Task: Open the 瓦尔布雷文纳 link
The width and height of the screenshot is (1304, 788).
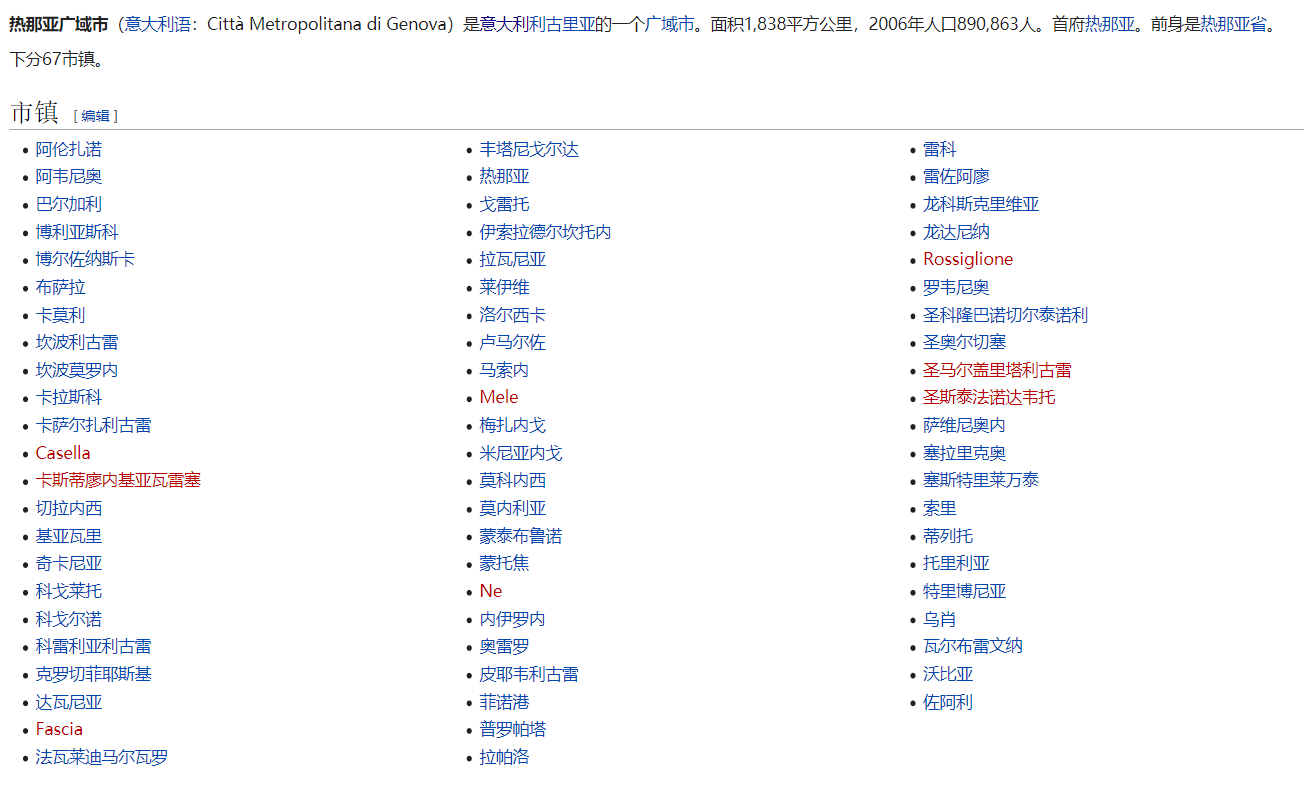Action: (x=973, y=647)
